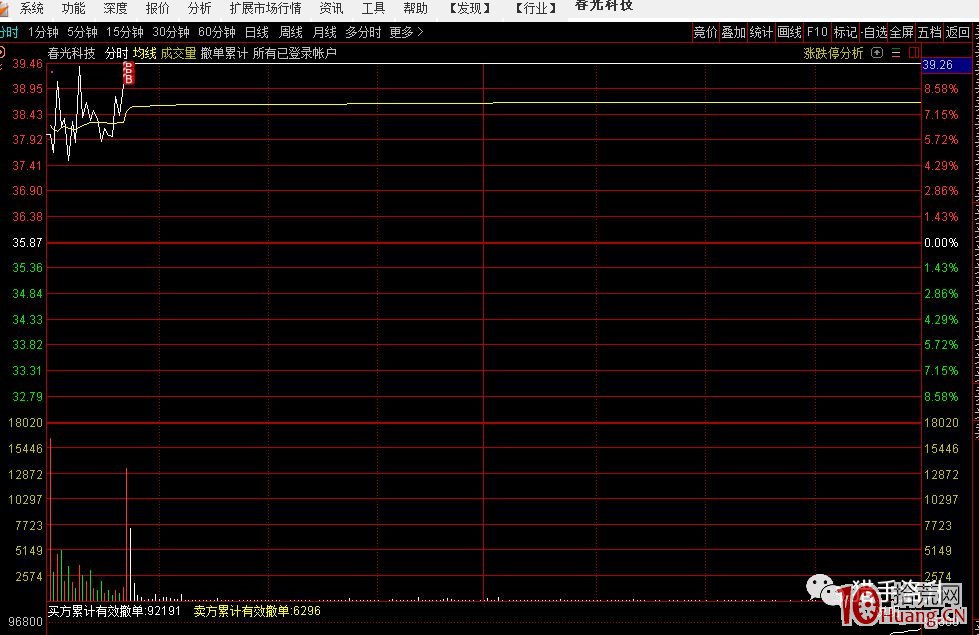Open the 所有已登录帐户 account selector
This screenshot has height=635, width=979.
click(295, 53)
